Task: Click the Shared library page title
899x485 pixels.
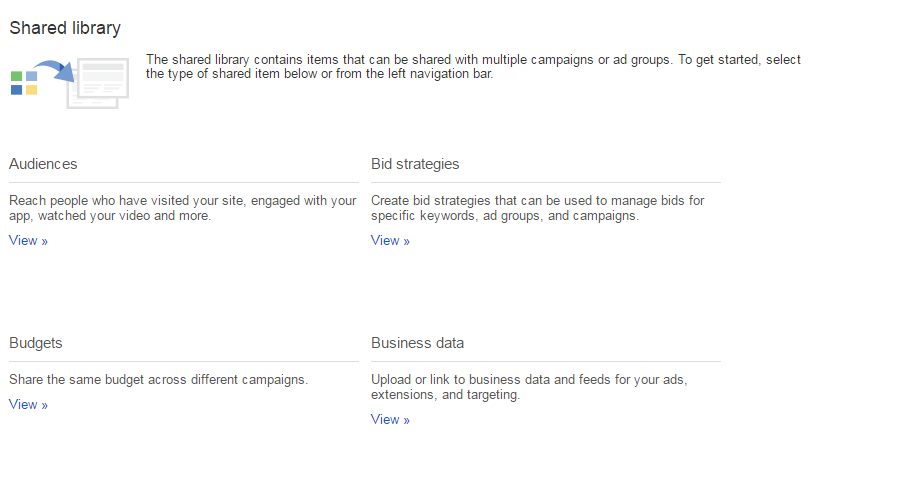Action: tap(65, 28)
